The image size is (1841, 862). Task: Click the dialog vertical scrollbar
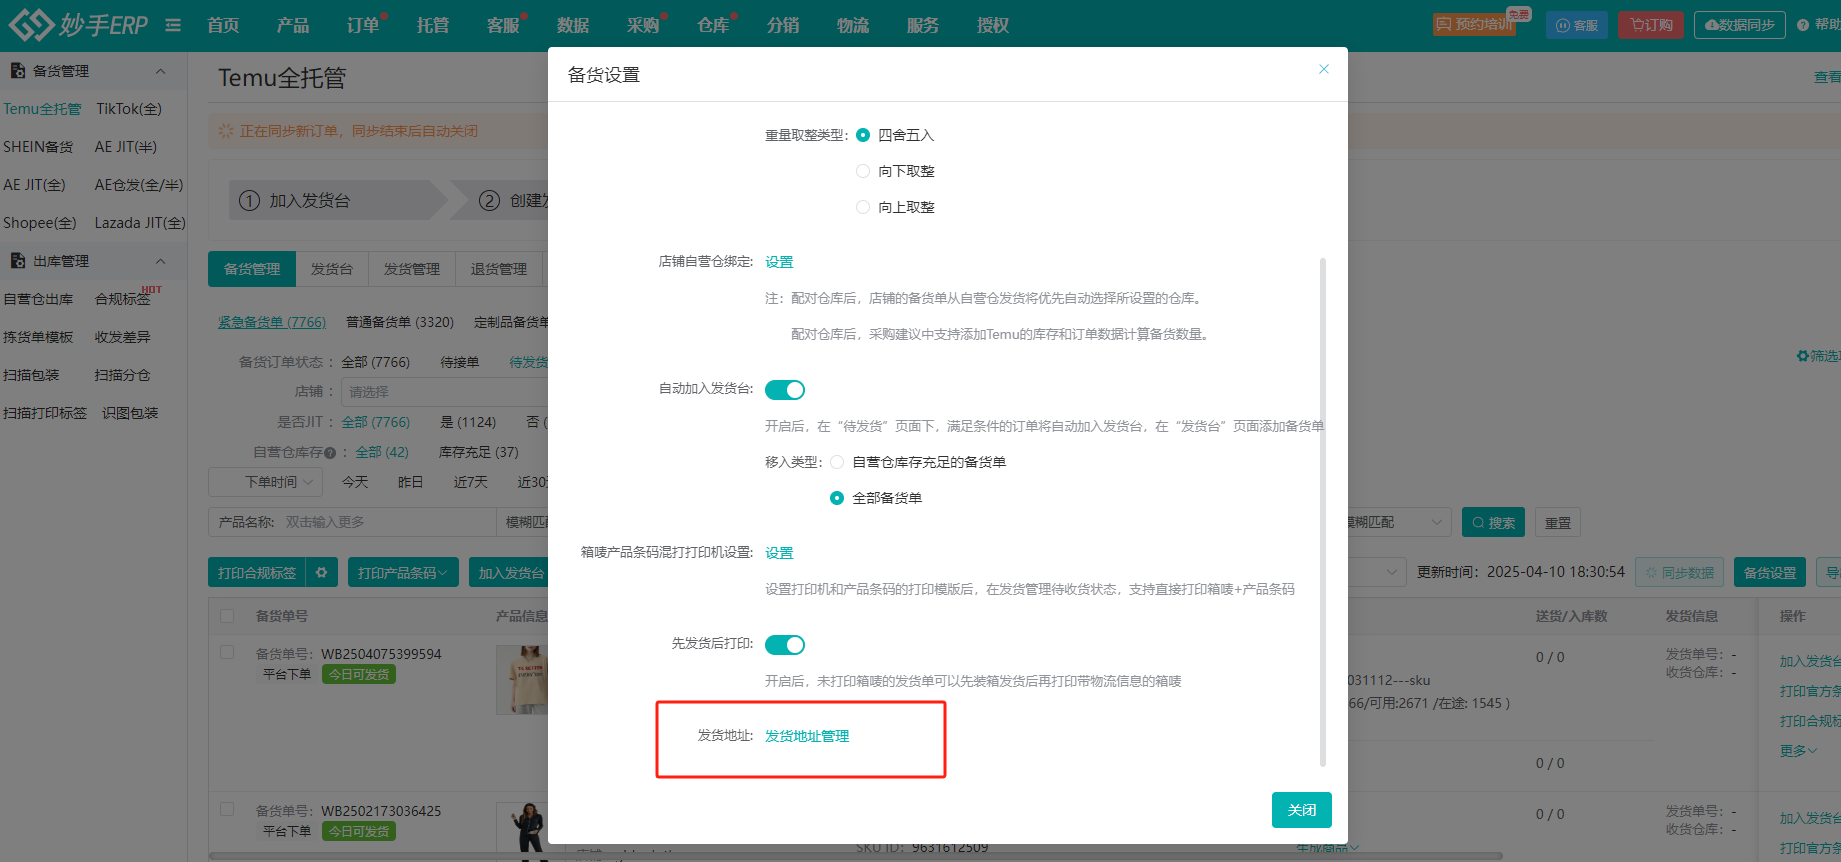point(1323,512)
